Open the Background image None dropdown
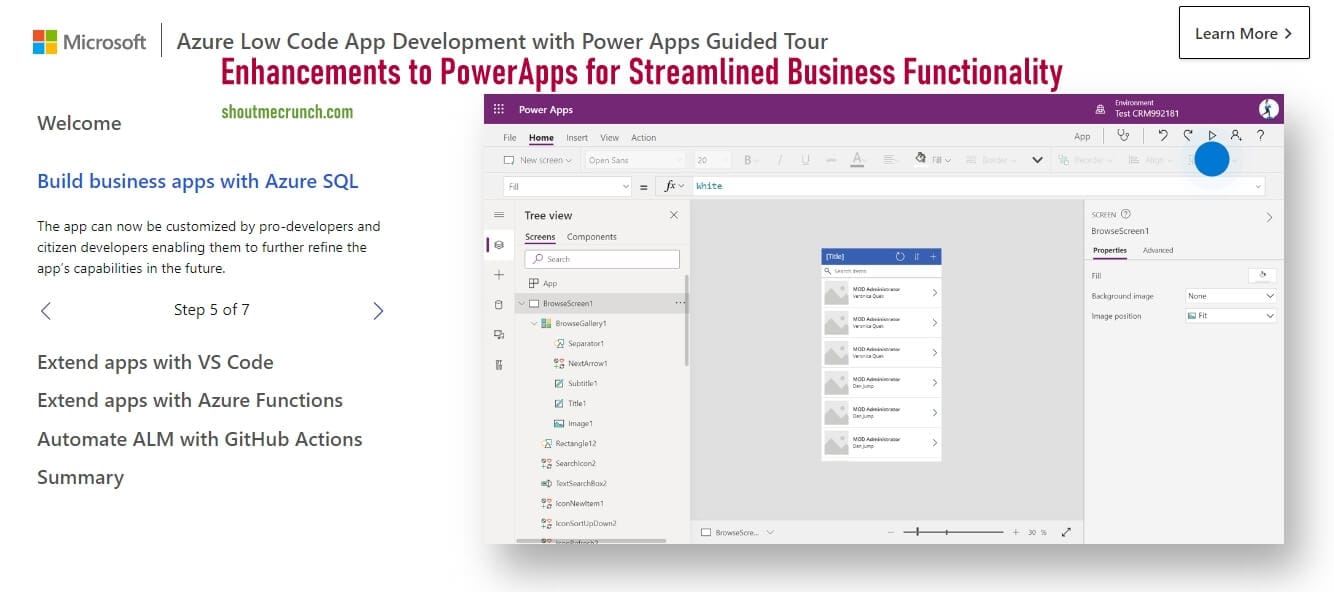This screenshot has height=592, width=1334. (x=1230, y=296)
